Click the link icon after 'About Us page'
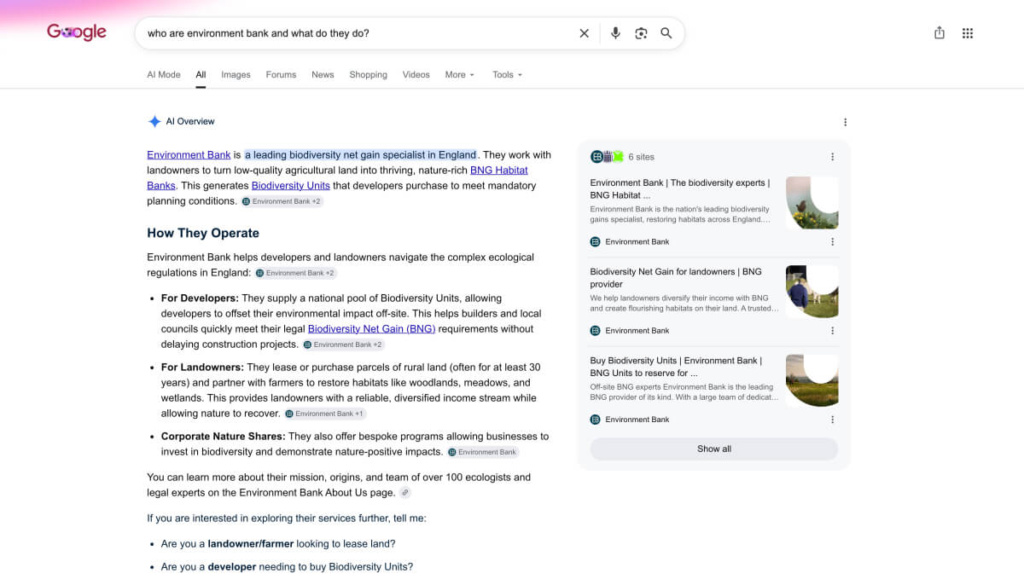This screenshot has width=1024, height=585. [405, 493]
